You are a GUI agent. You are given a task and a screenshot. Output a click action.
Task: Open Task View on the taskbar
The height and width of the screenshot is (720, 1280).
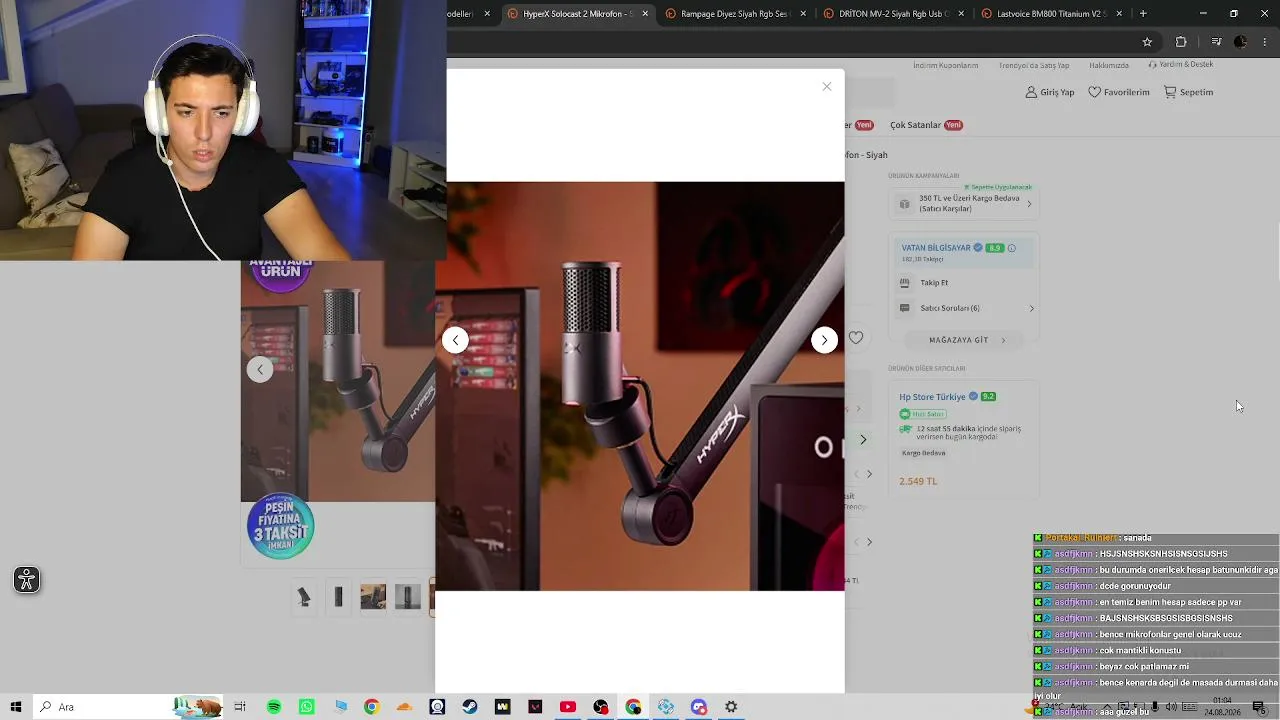click(x=240, y=707)
